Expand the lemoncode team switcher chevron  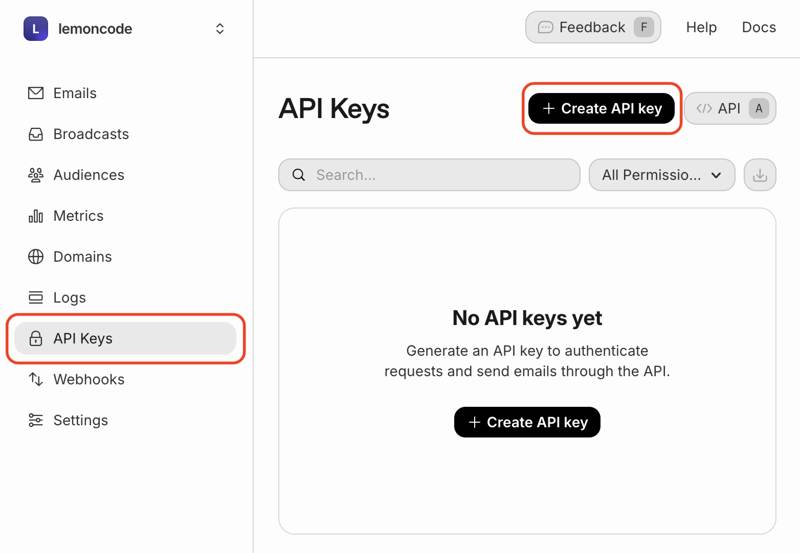[220, 29]
